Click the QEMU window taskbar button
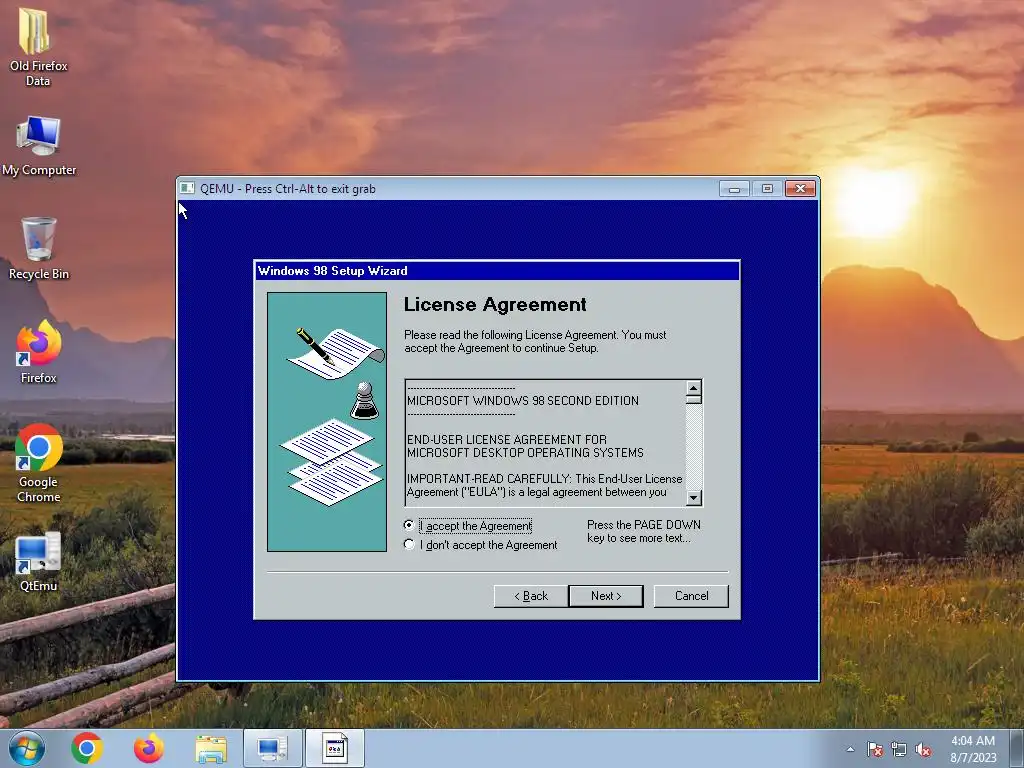The width and height of the screenshot is (1024, 768). point(334,748)
